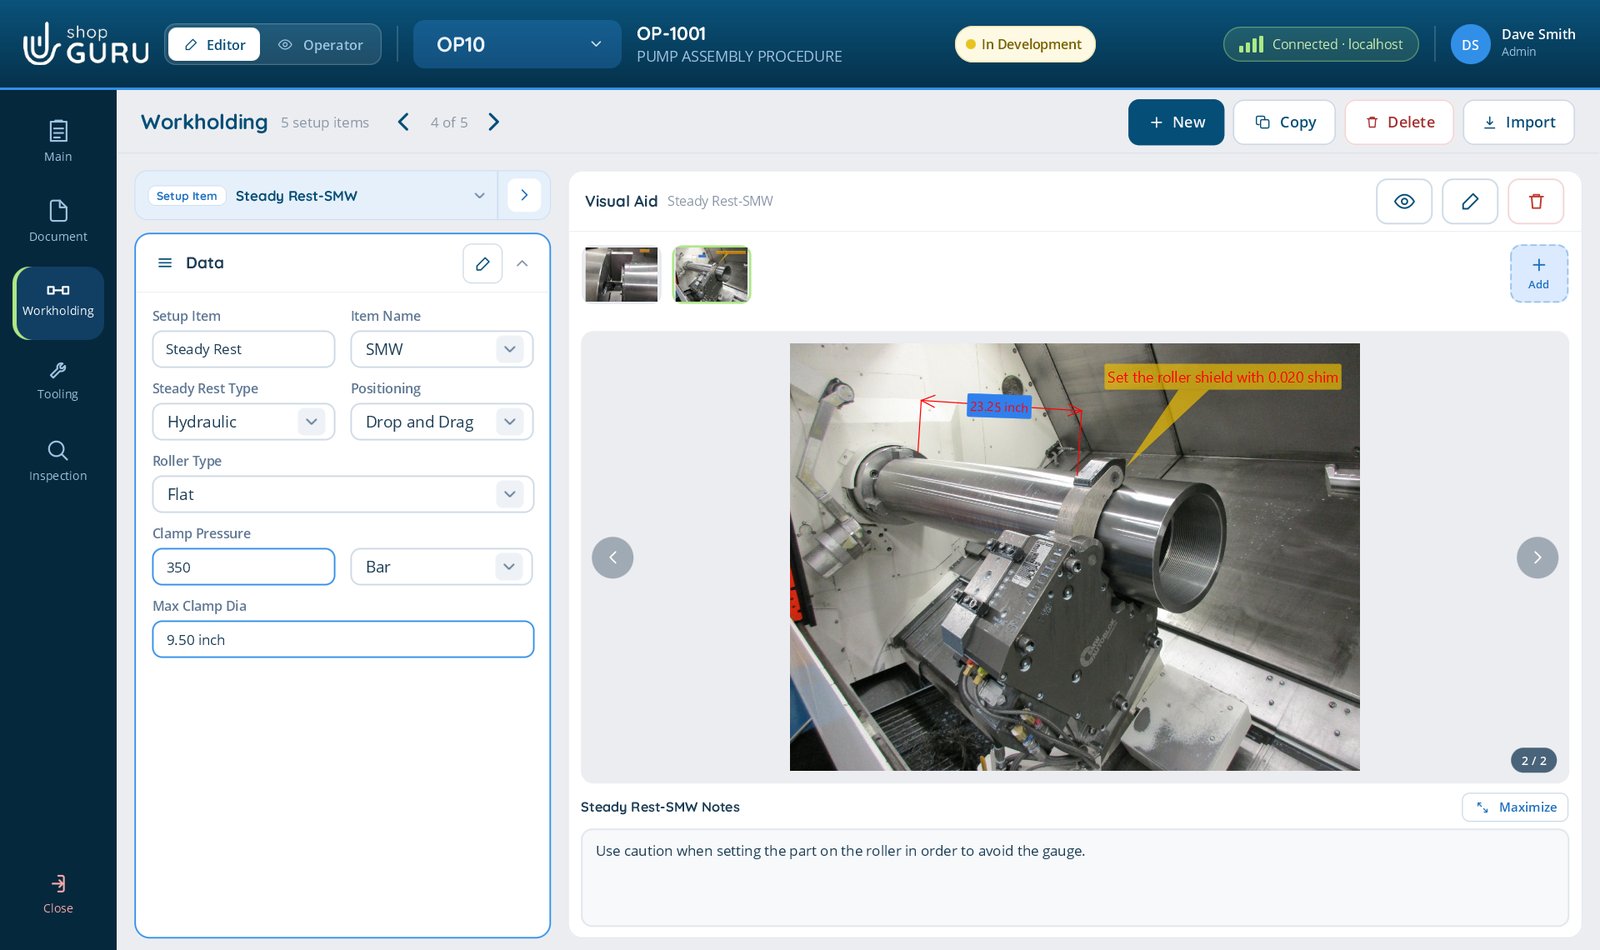Show previous image in viewer
This screenshot has width=1600, height=950.
613,557
